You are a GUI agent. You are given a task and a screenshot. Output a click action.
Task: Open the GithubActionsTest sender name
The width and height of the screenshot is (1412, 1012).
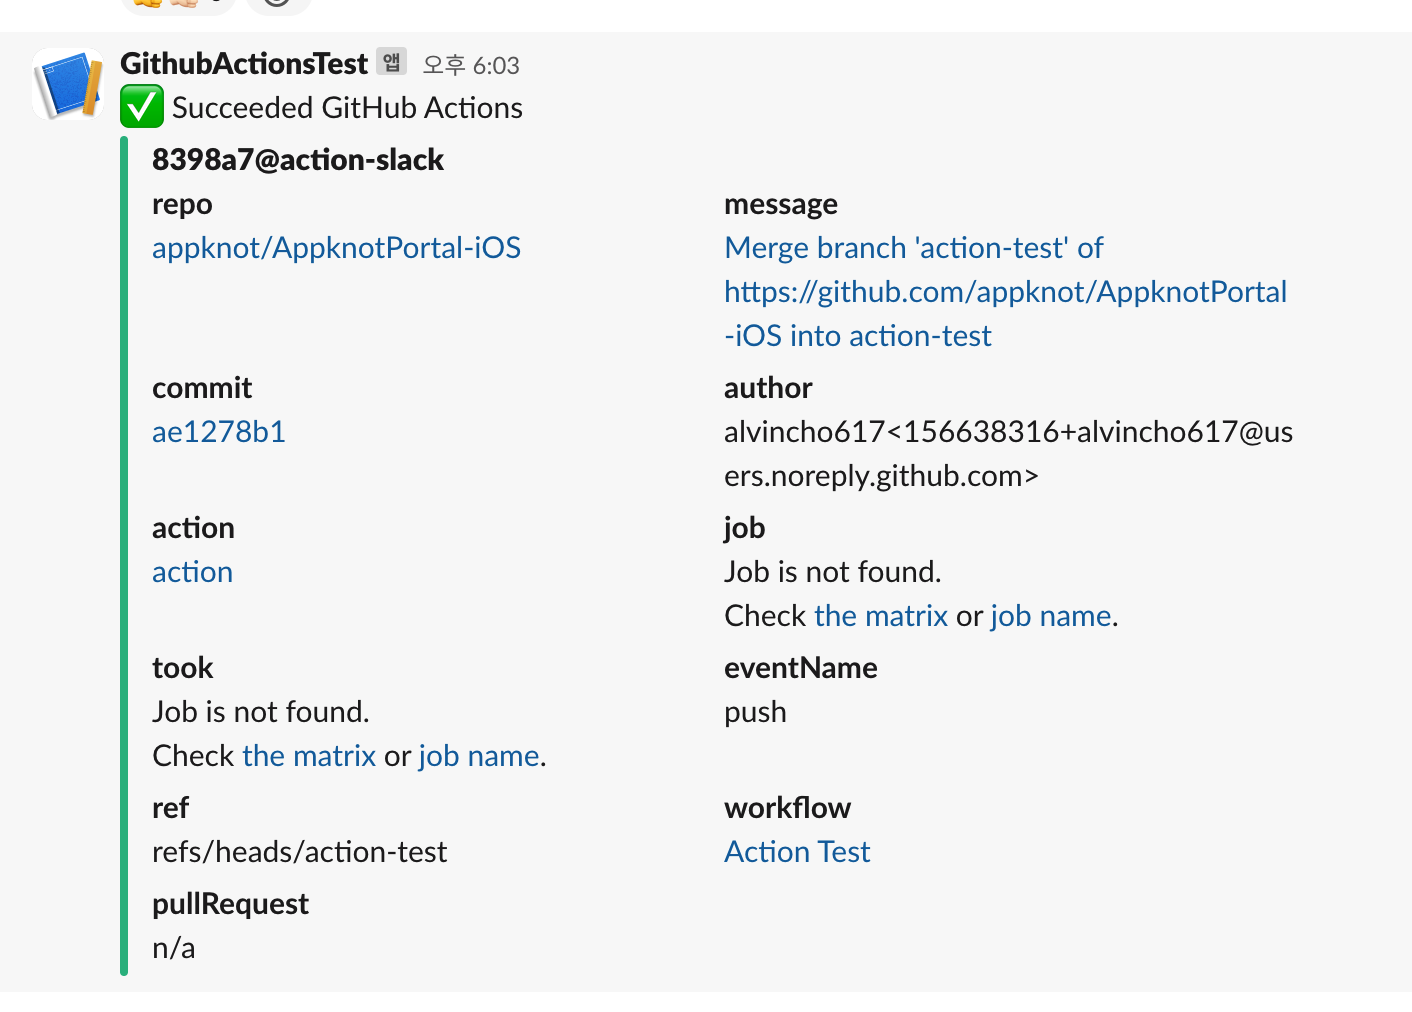(244, 64)
